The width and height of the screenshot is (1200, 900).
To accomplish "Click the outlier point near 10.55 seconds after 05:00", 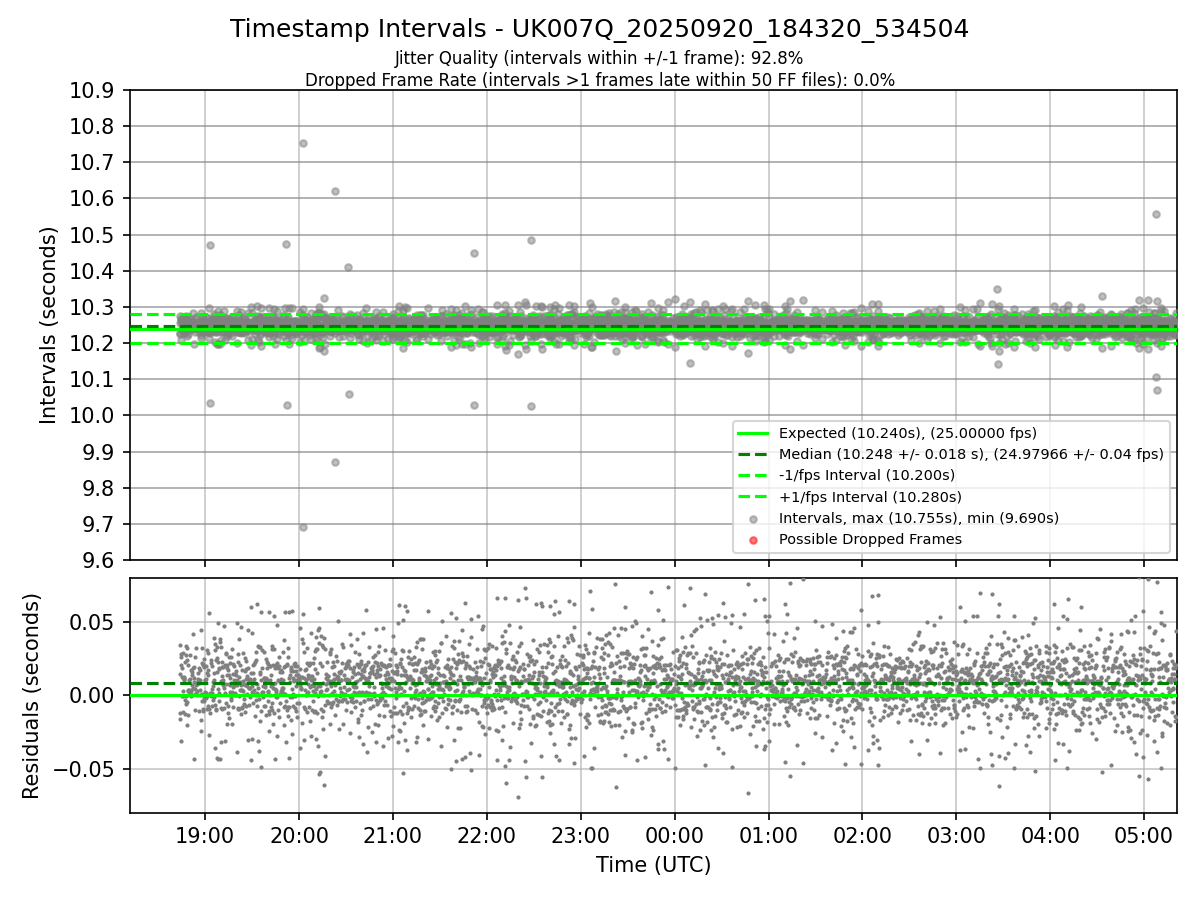I will (x=1156, y=214).
